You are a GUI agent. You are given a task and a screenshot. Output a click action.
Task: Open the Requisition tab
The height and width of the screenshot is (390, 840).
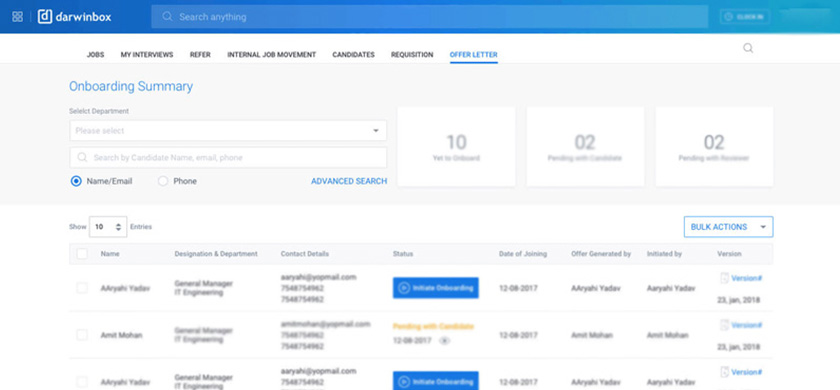click(x=412, y=55)
